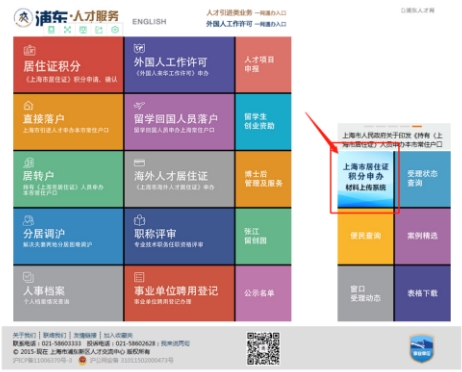
Task: Click the book icon on 职称评审 tile
Action: pyautogui.click(x=139, y=220)
